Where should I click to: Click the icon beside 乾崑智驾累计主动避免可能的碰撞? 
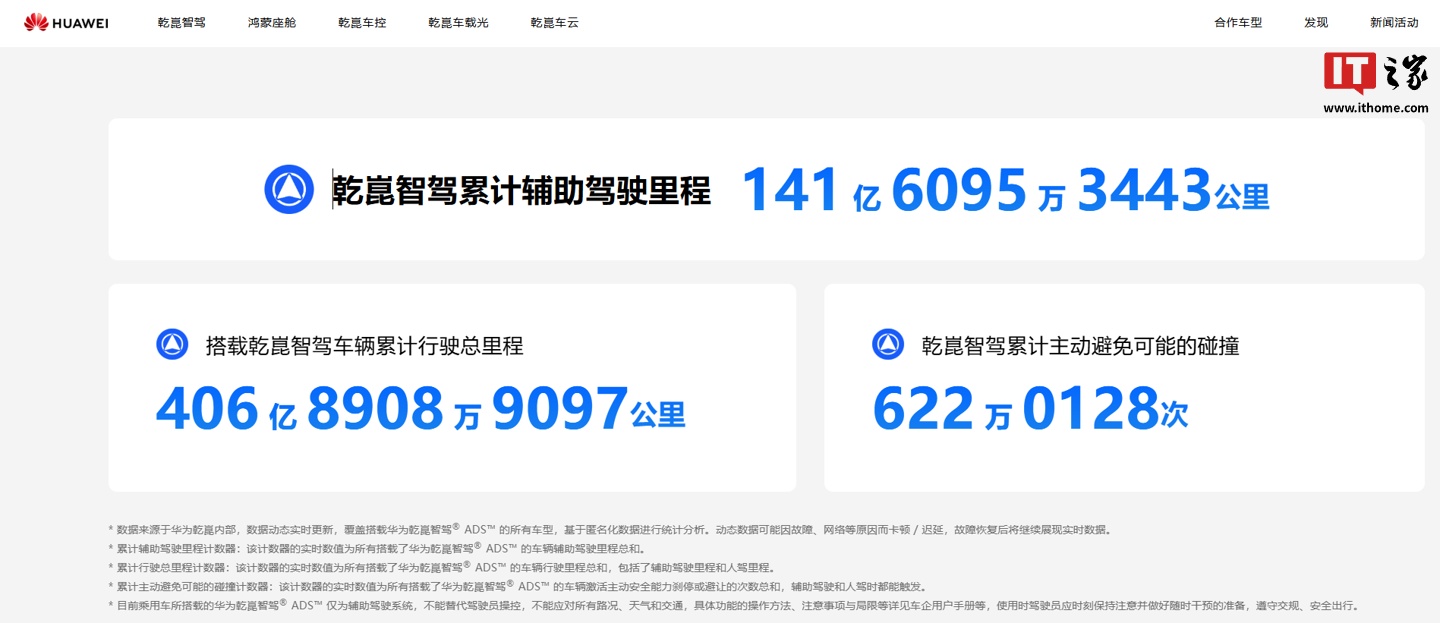[888, 345]
